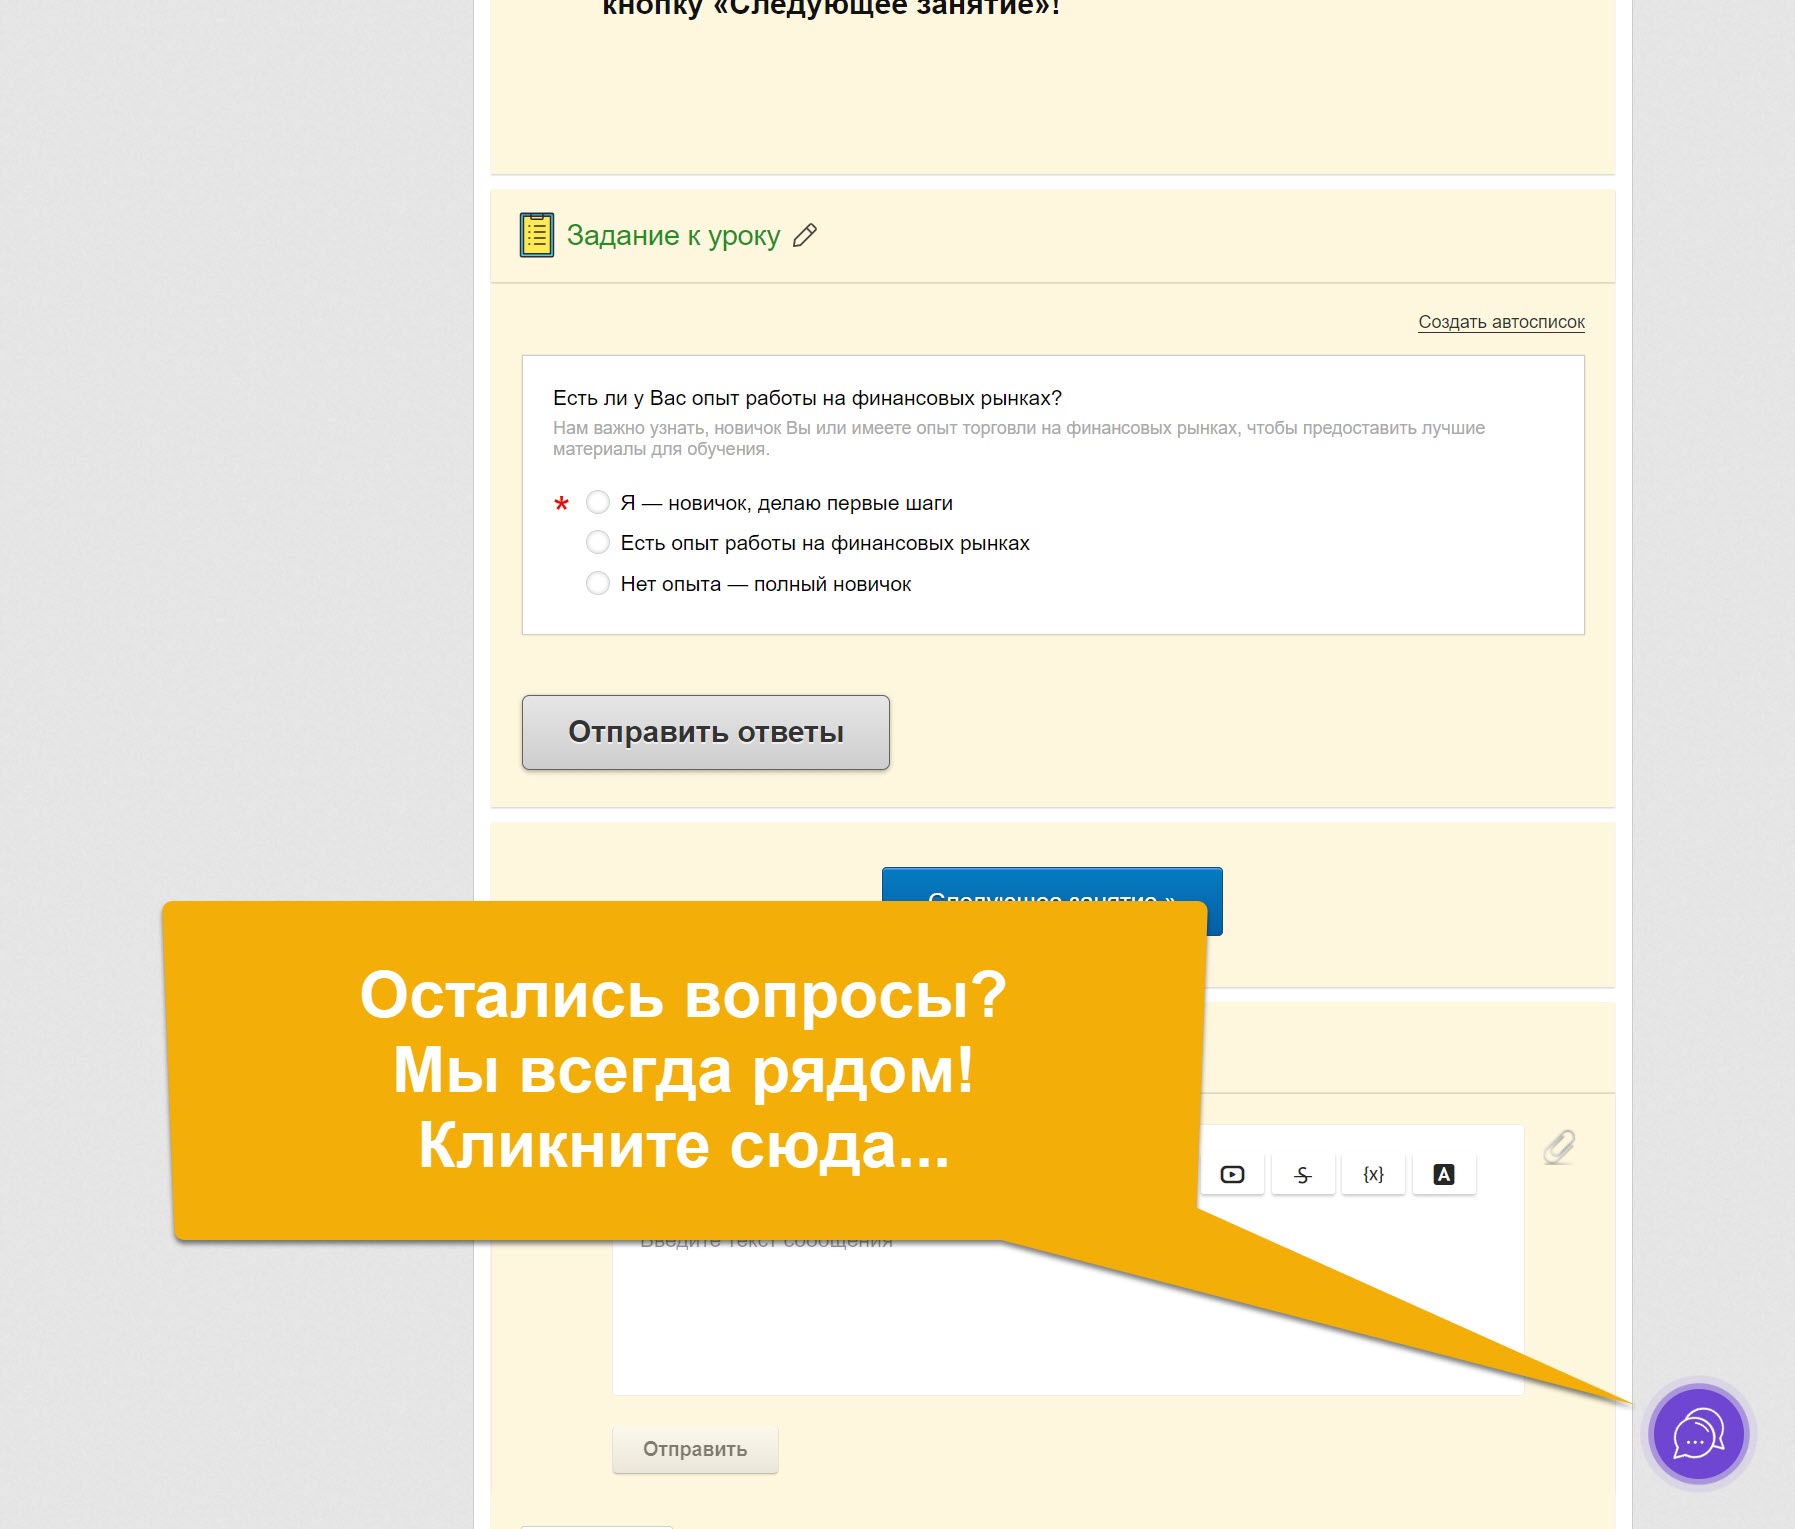Click the 'Отправить ответы' button

(705, 732)
